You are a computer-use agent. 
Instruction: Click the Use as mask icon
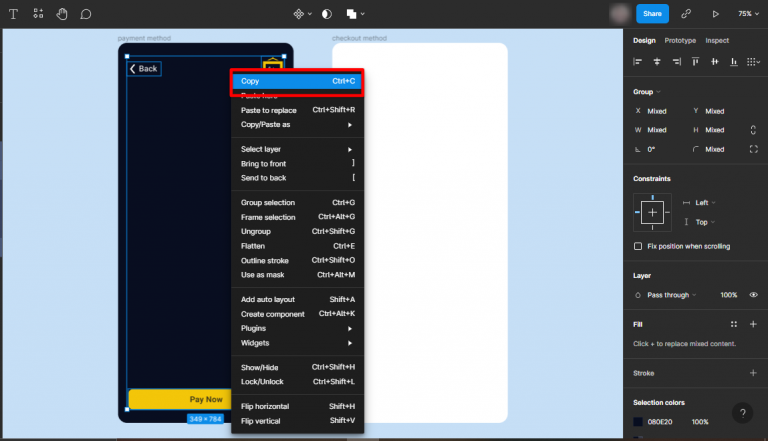327,14
